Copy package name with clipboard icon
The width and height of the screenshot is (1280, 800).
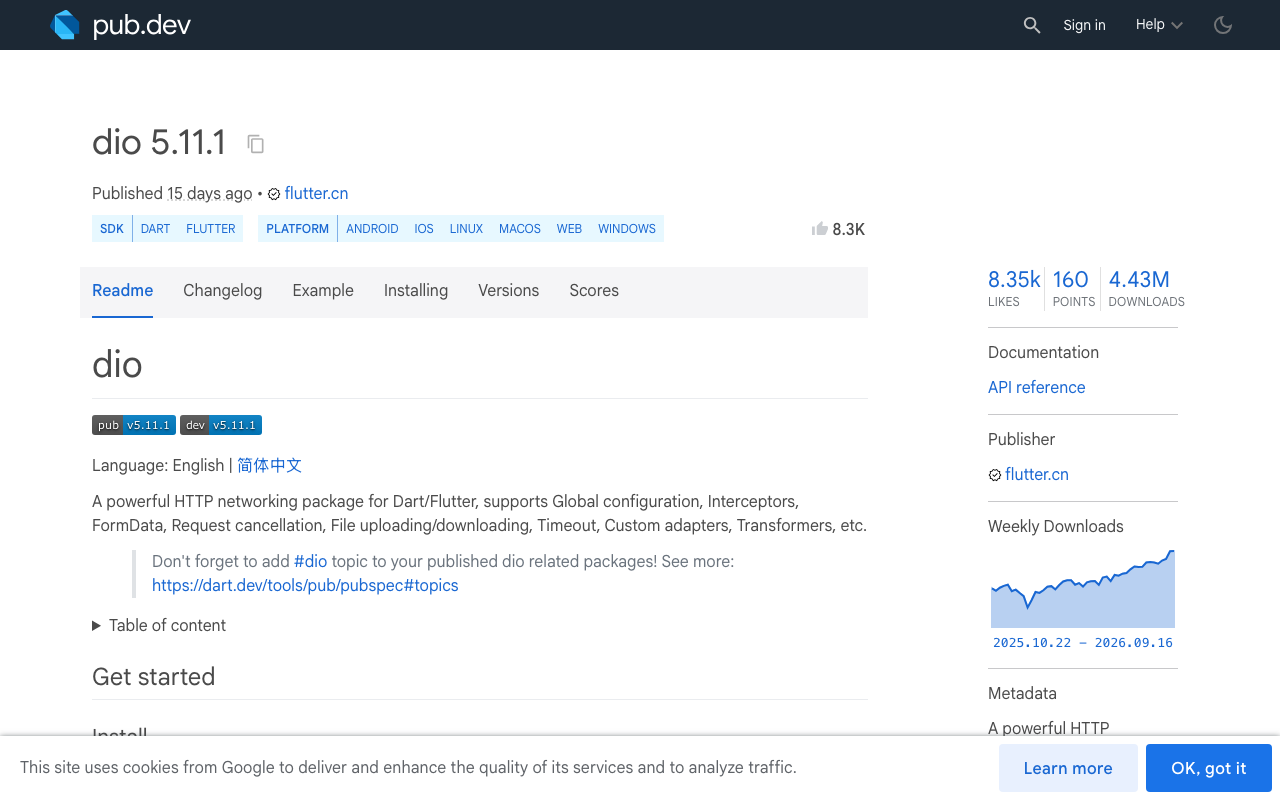coord(256,144)
